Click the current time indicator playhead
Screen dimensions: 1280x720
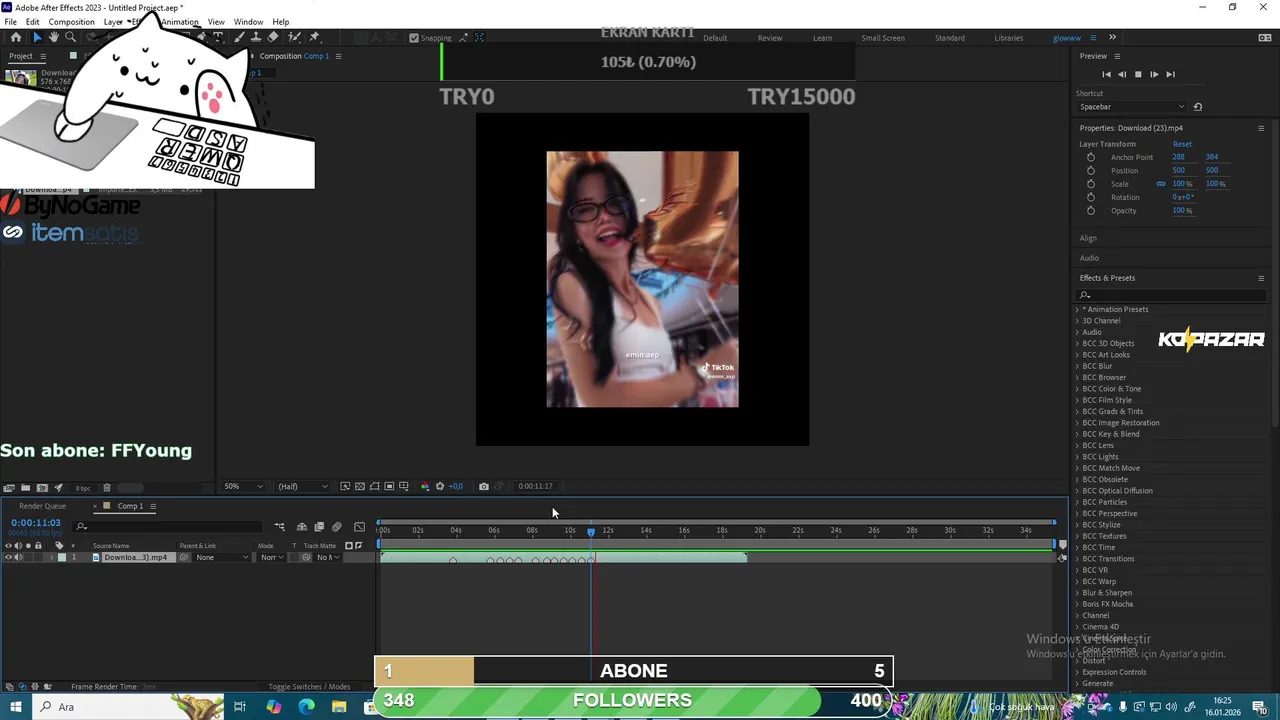coord(591,532)
